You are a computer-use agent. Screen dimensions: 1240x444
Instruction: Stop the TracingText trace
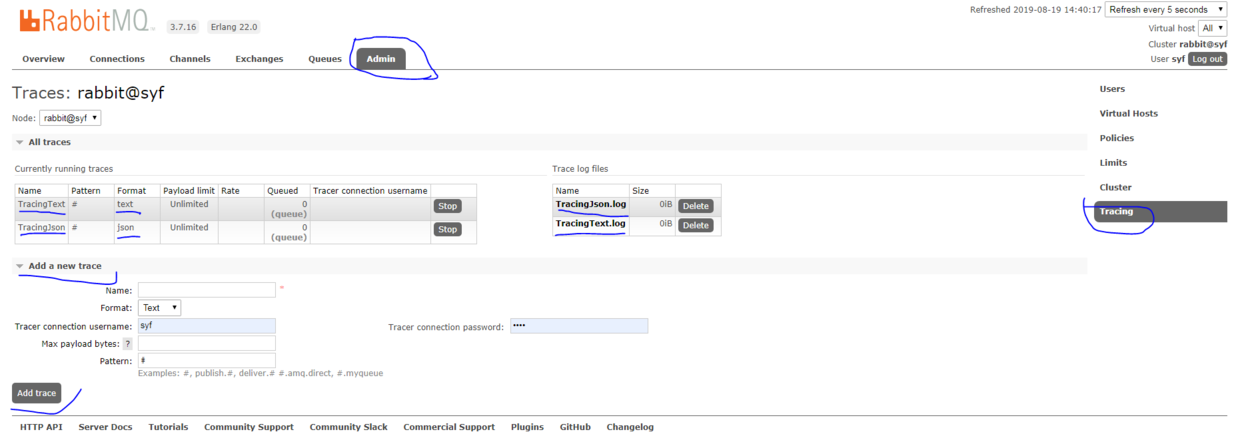click(x=447, y=206)
